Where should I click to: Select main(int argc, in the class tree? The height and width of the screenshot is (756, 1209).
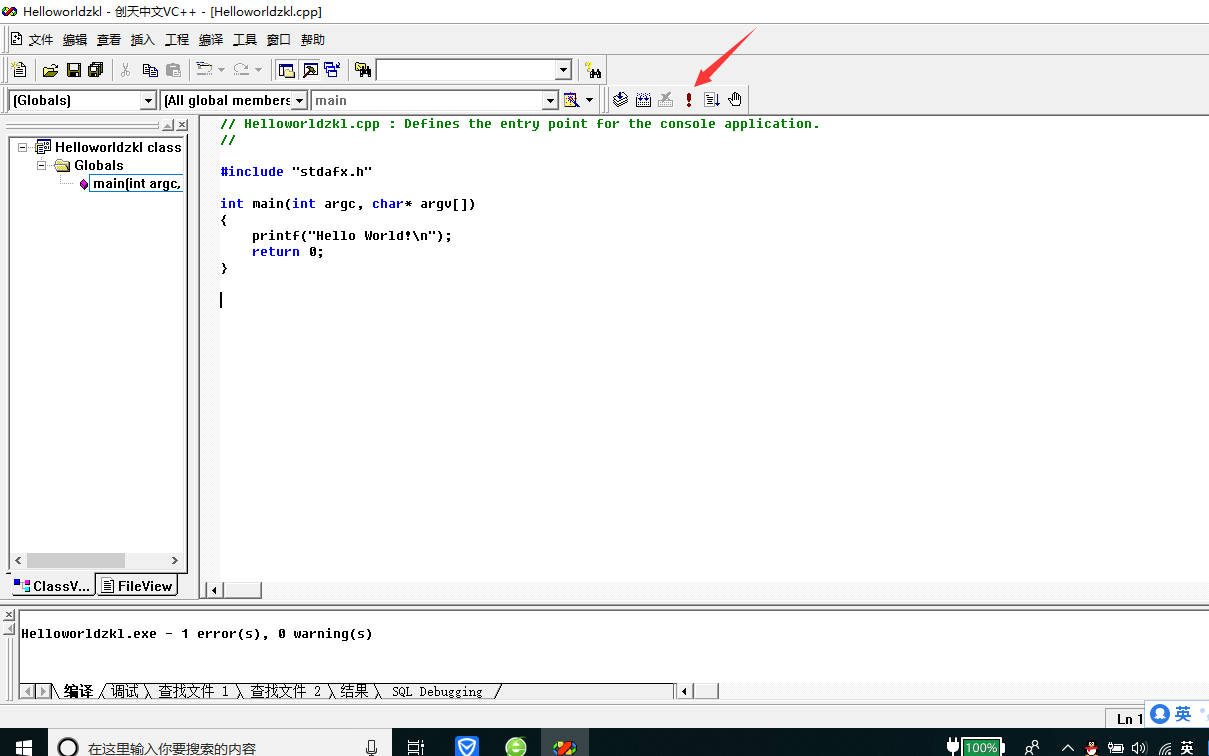click(137, 183)
